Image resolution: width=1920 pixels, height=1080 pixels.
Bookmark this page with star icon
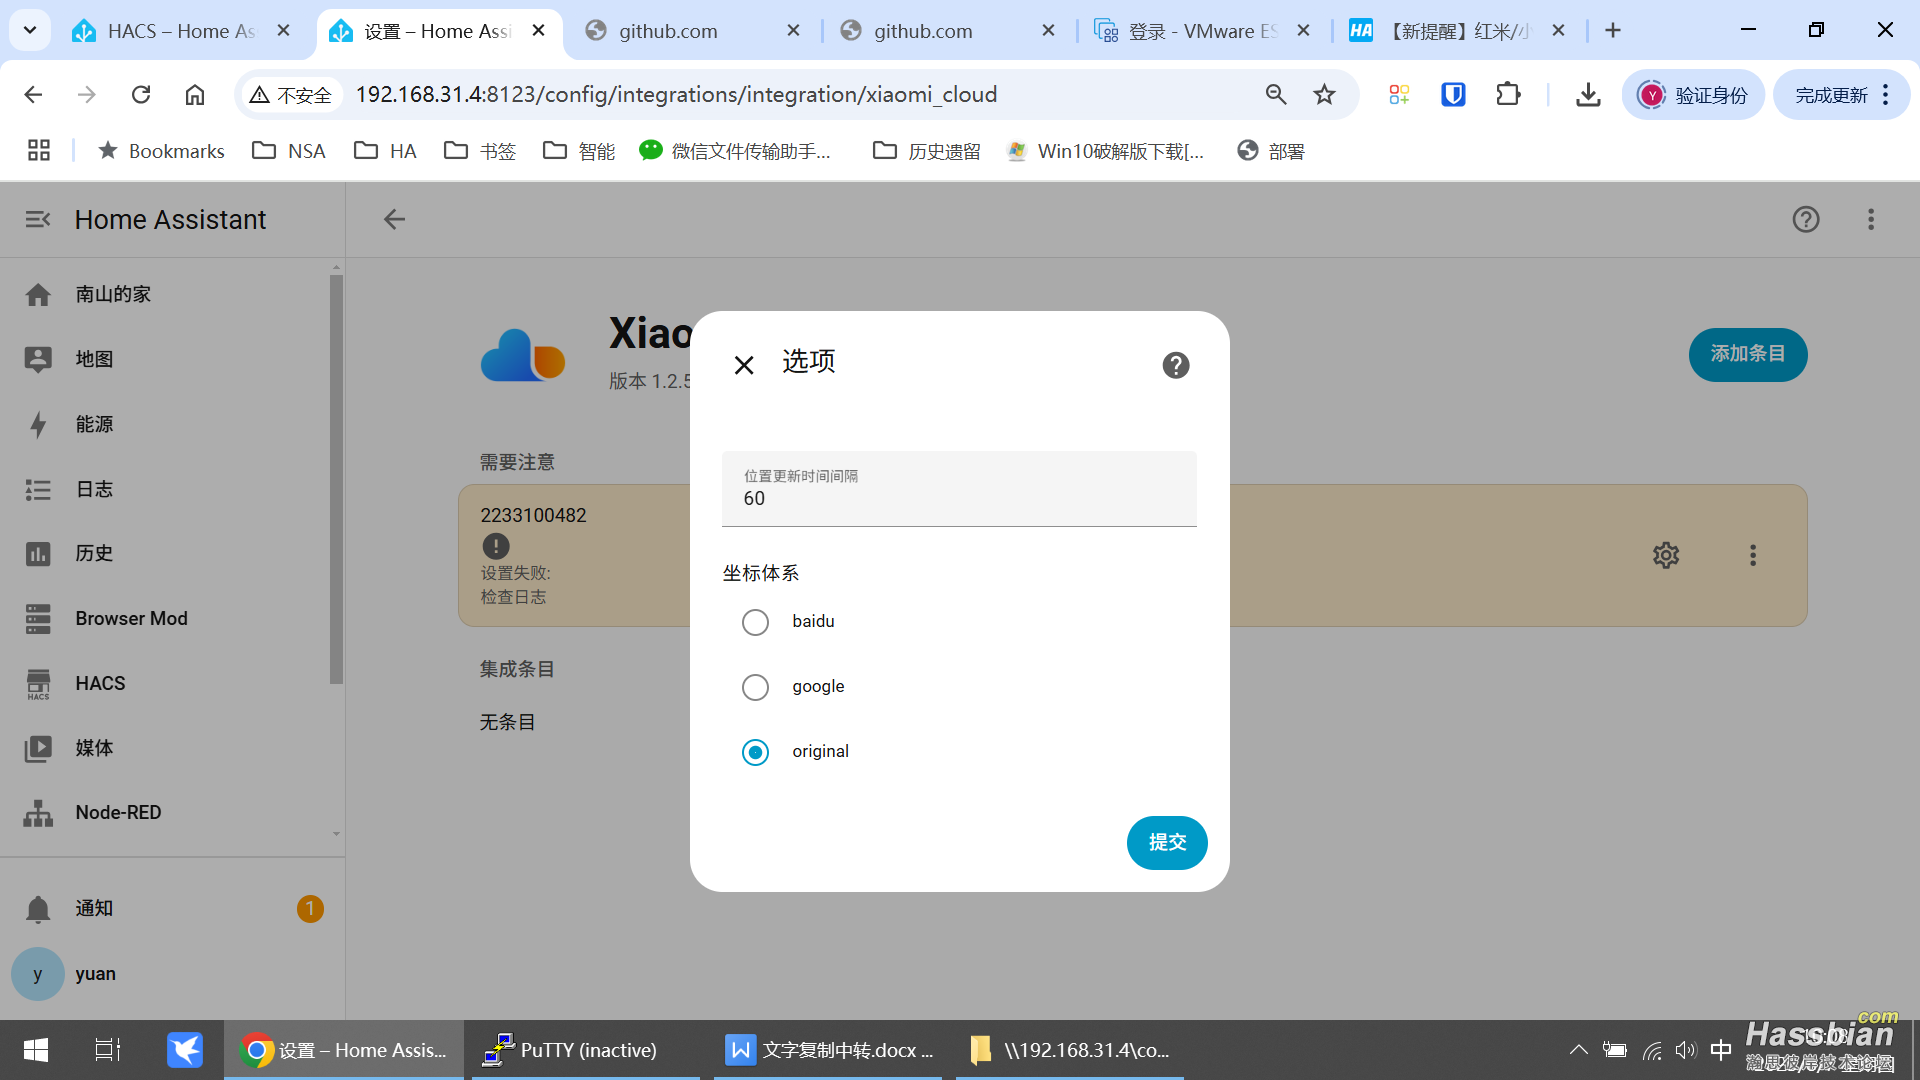pyautogui.click(x=1325, y=94)
